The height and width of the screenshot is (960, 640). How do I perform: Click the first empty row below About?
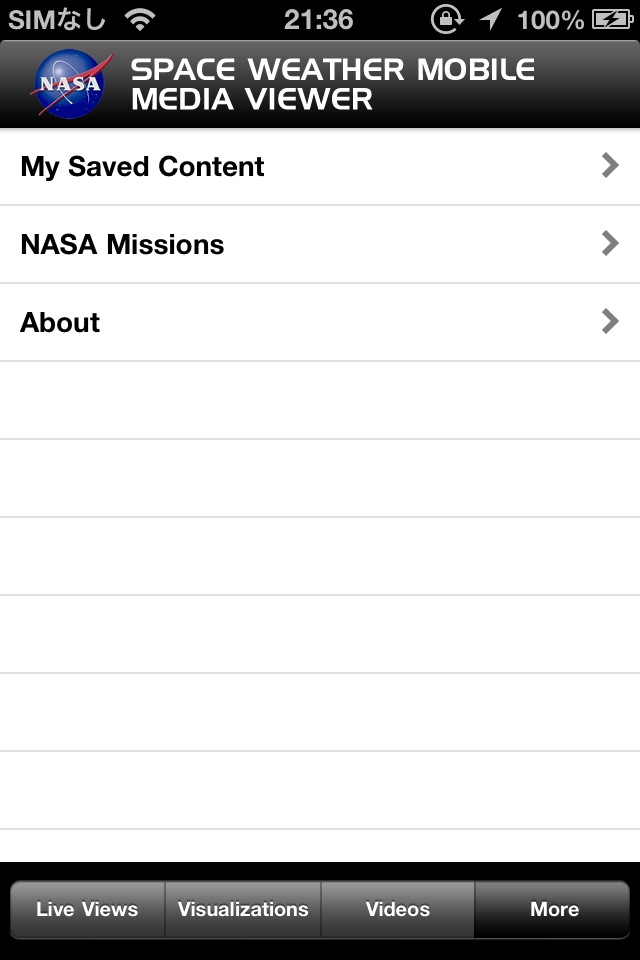(x=320, y=400)
